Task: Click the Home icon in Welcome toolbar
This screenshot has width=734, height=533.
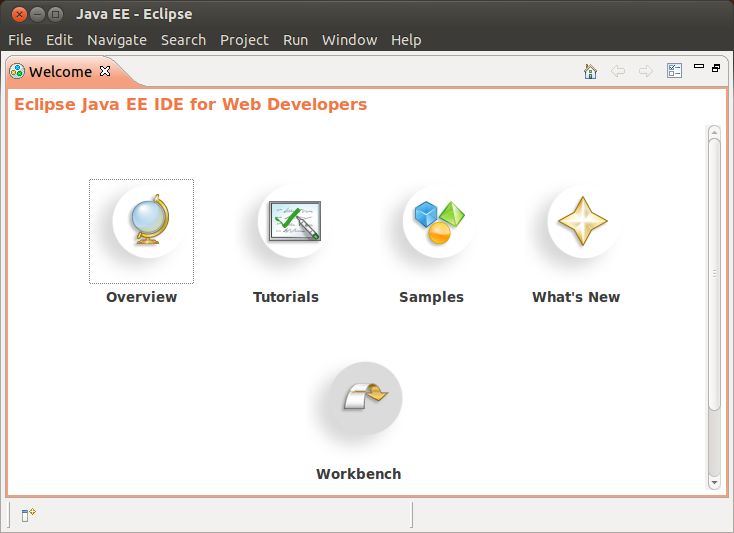Action: click(x=590, y=71)
